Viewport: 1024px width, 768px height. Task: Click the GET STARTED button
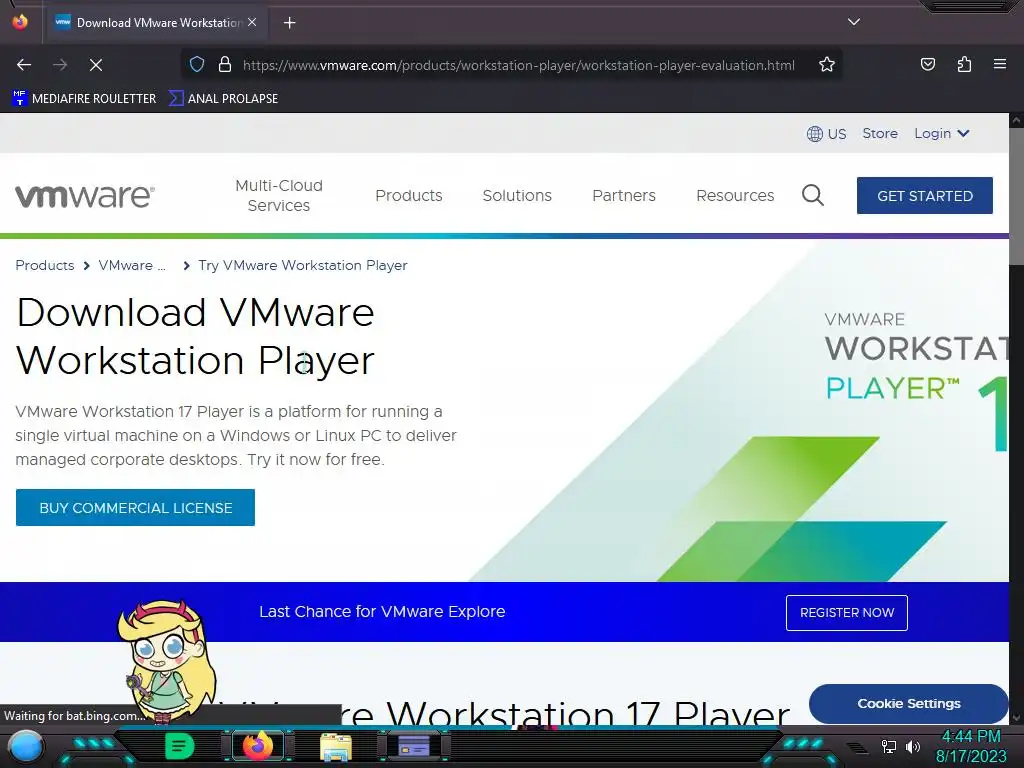(x=925, y=195)
